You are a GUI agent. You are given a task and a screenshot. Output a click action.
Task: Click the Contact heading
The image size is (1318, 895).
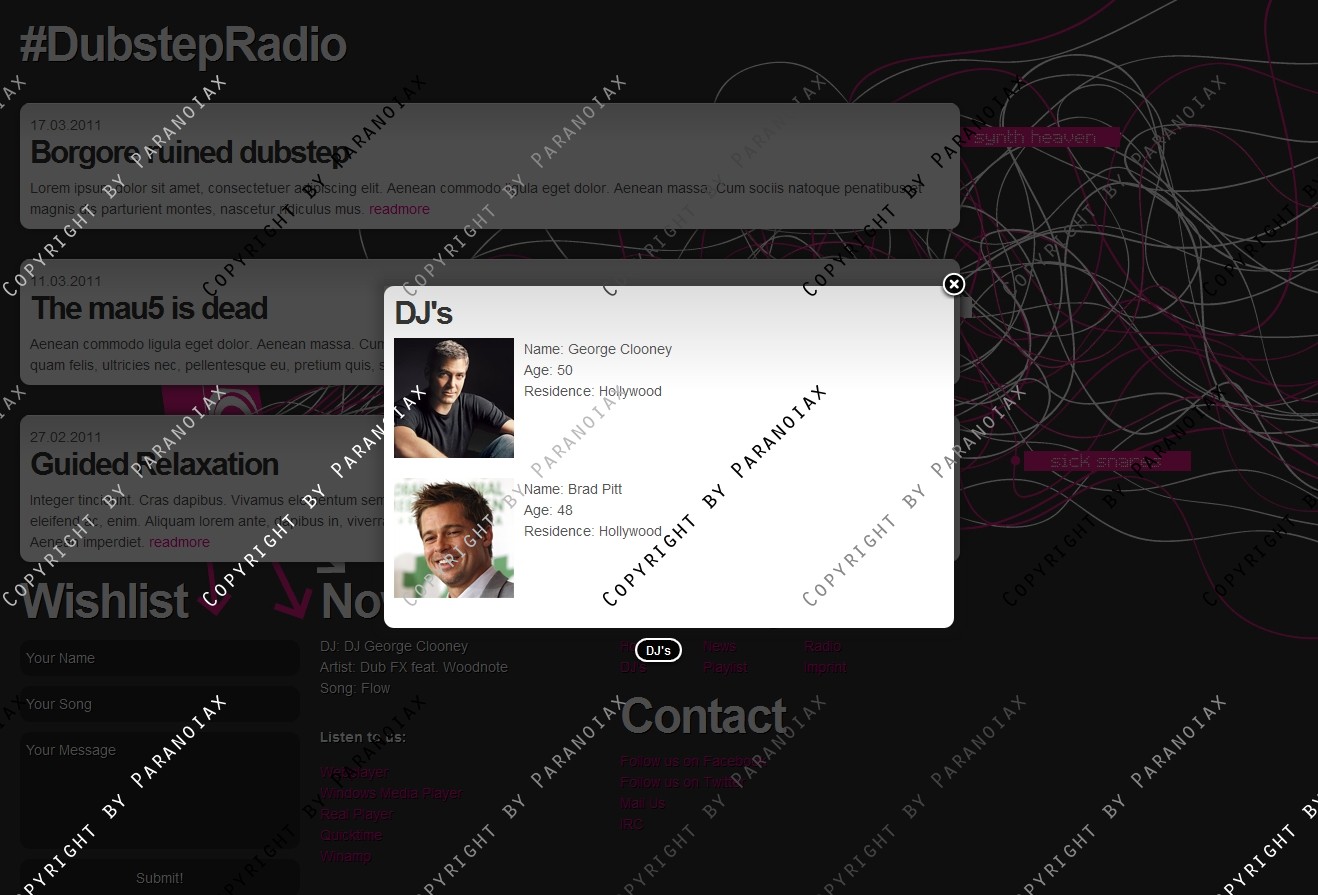703,717
